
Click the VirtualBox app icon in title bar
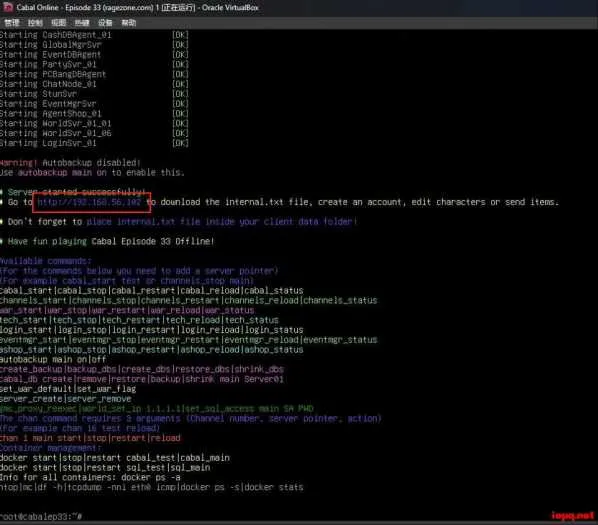[8, 7]
